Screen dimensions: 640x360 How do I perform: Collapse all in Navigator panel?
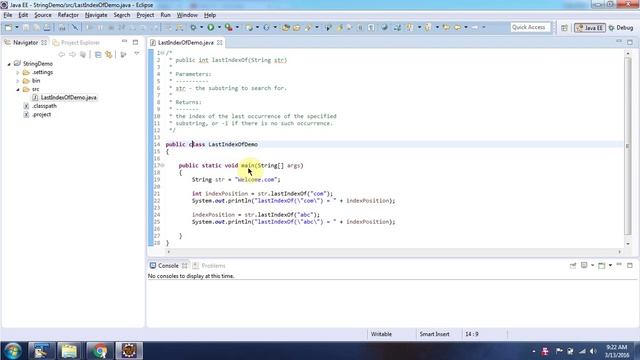click(98, 54)
